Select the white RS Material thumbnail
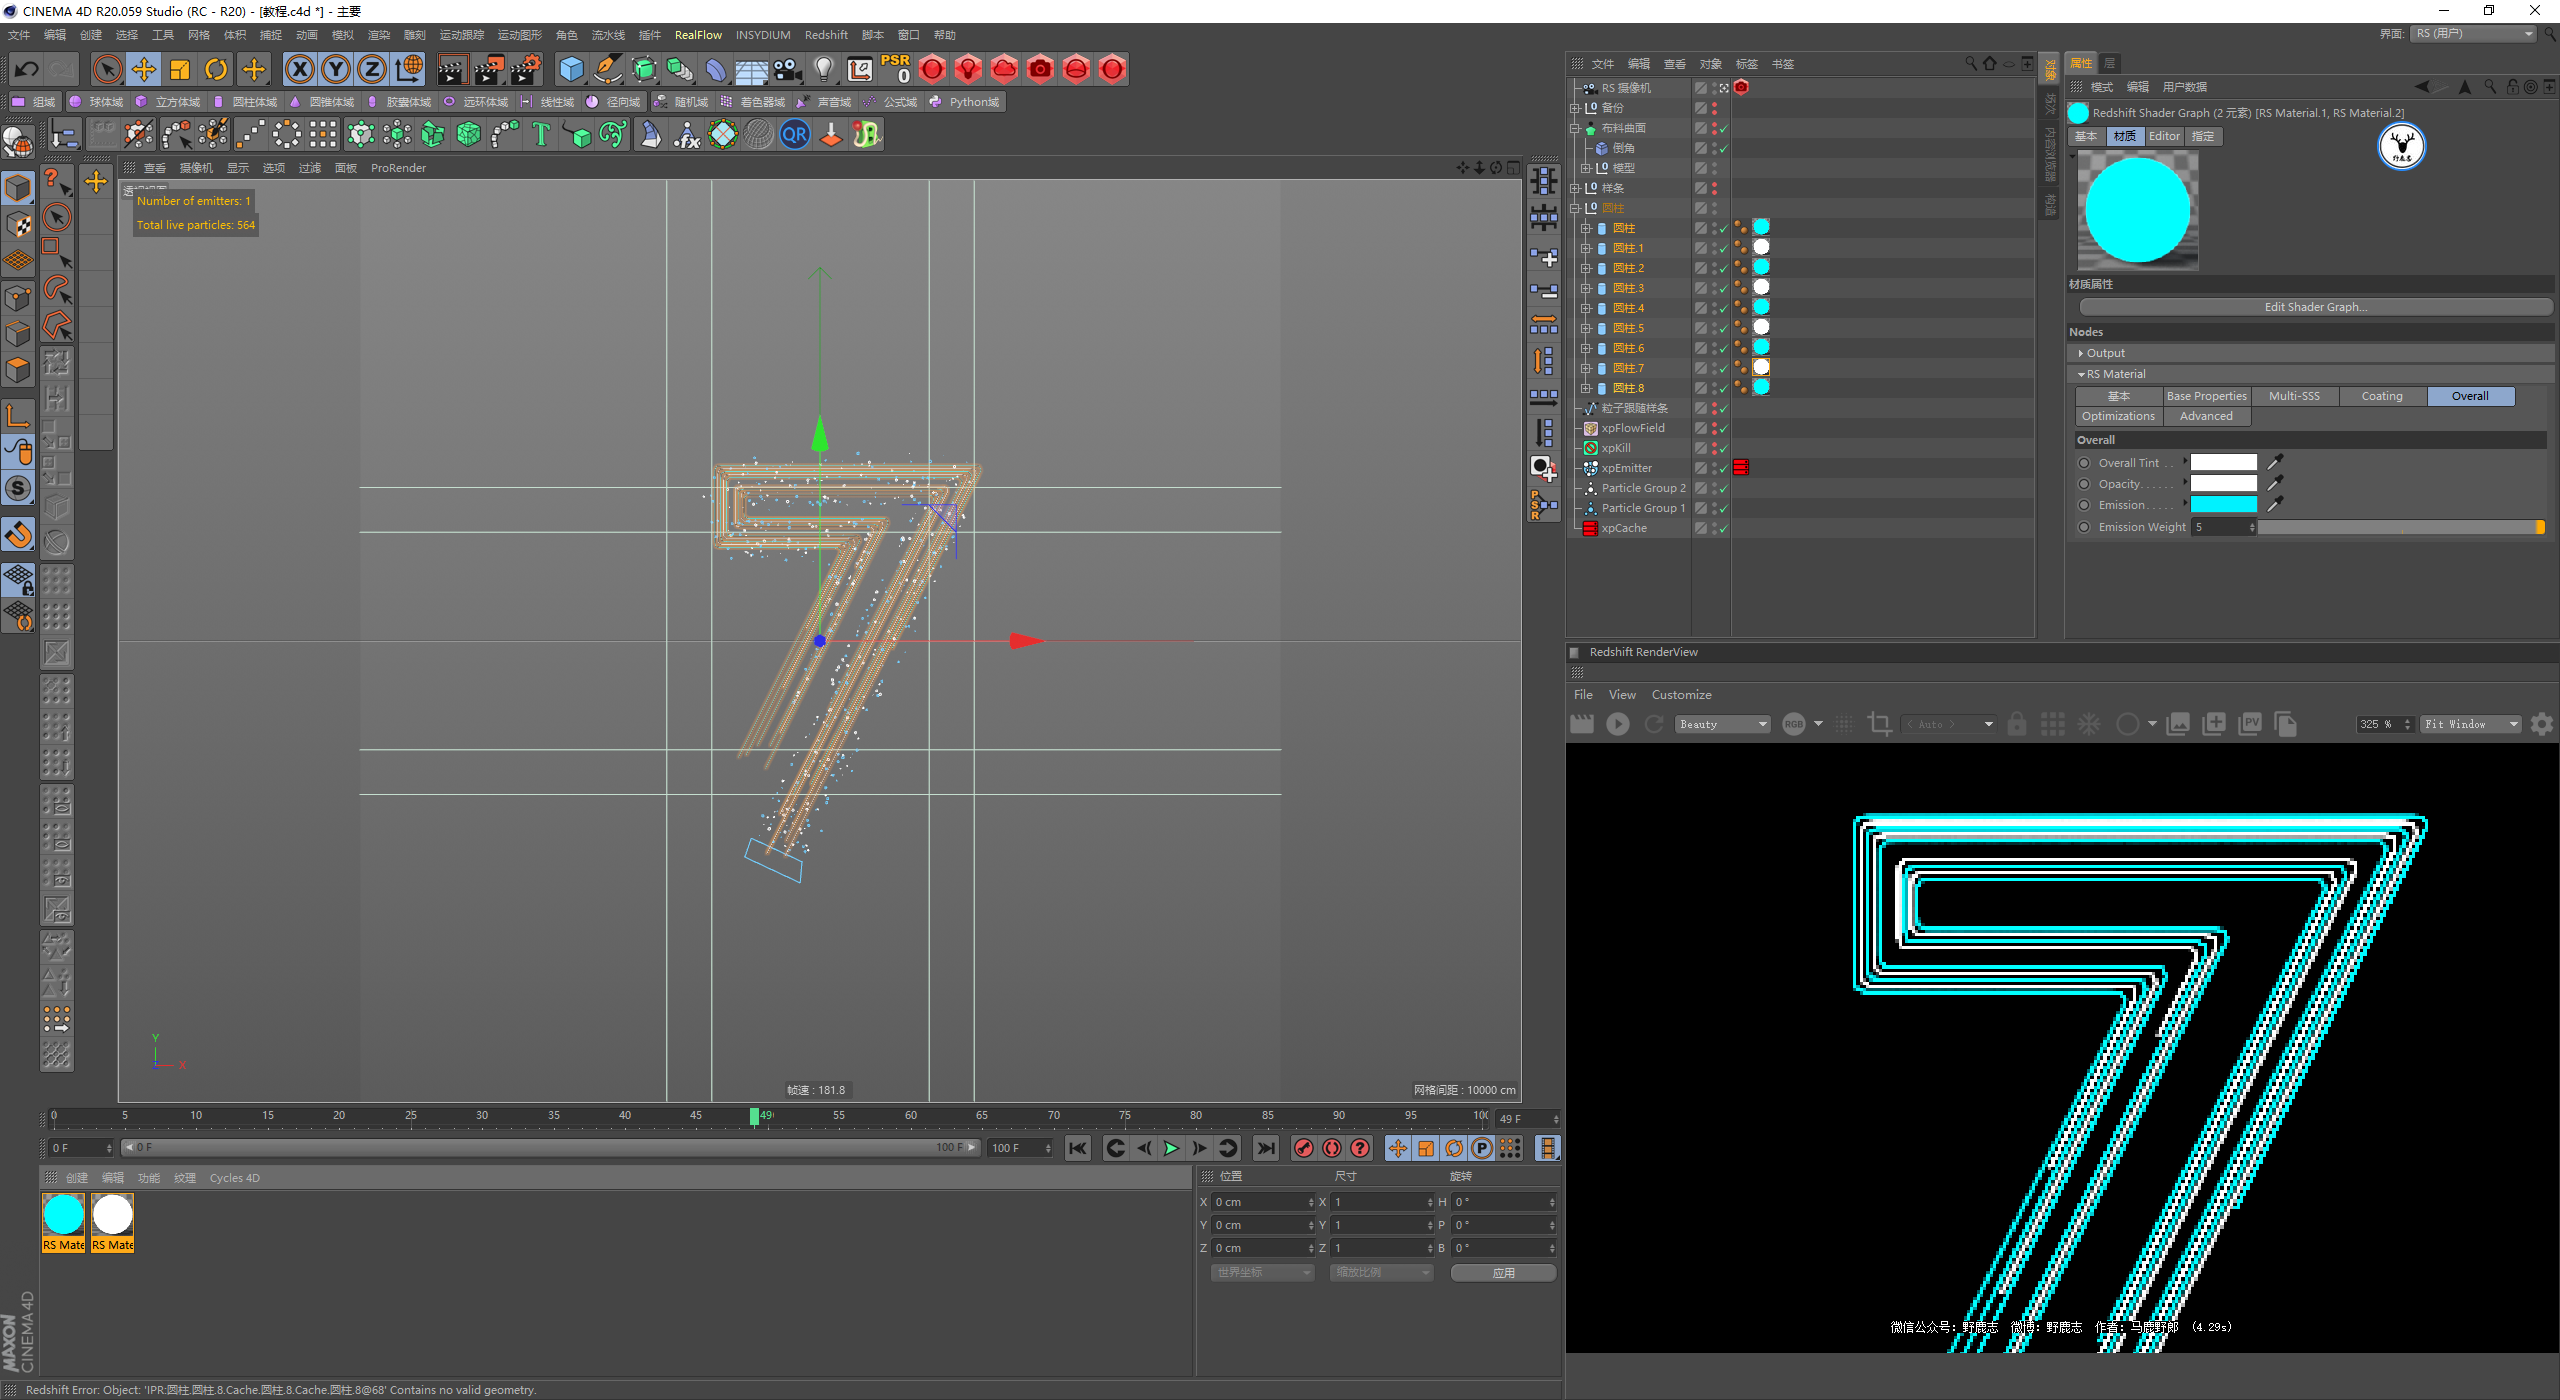The image size is (2560, 1400). (x=113, y=1215)
